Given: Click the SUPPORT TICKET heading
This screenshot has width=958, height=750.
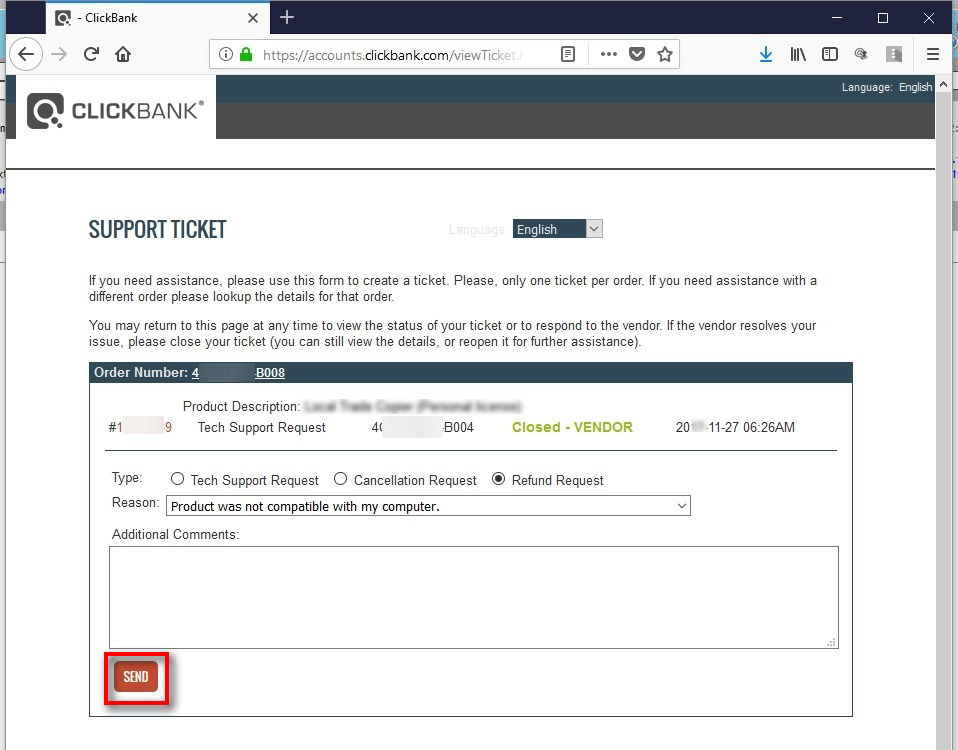Looking at the screenshot, I should point(158,229).
